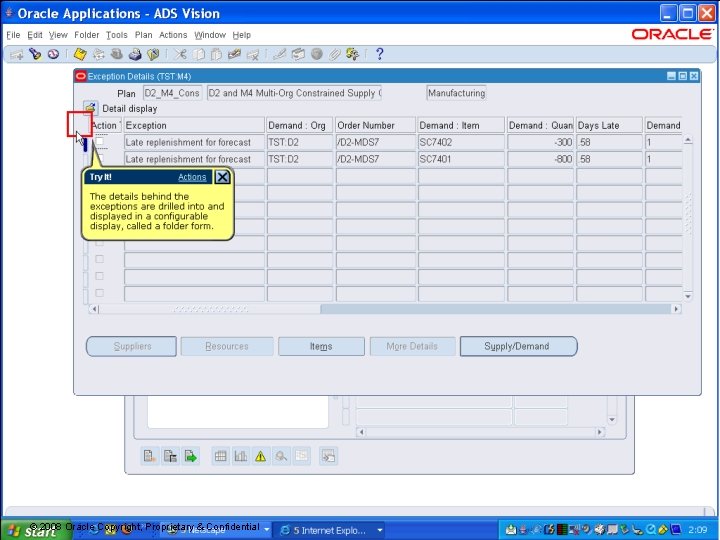720x540 pixels.
Task: Click the grid table icon in background window
Action: tap(220, 456)
